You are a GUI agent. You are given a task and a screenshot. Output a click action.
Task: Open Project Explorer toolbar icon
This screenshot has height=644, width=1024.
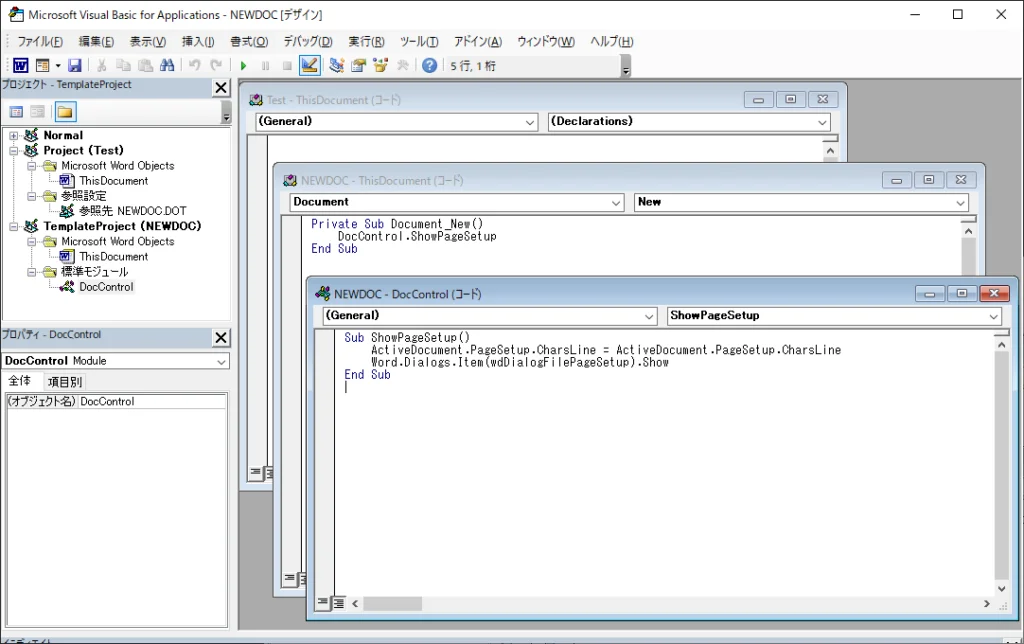336,65
